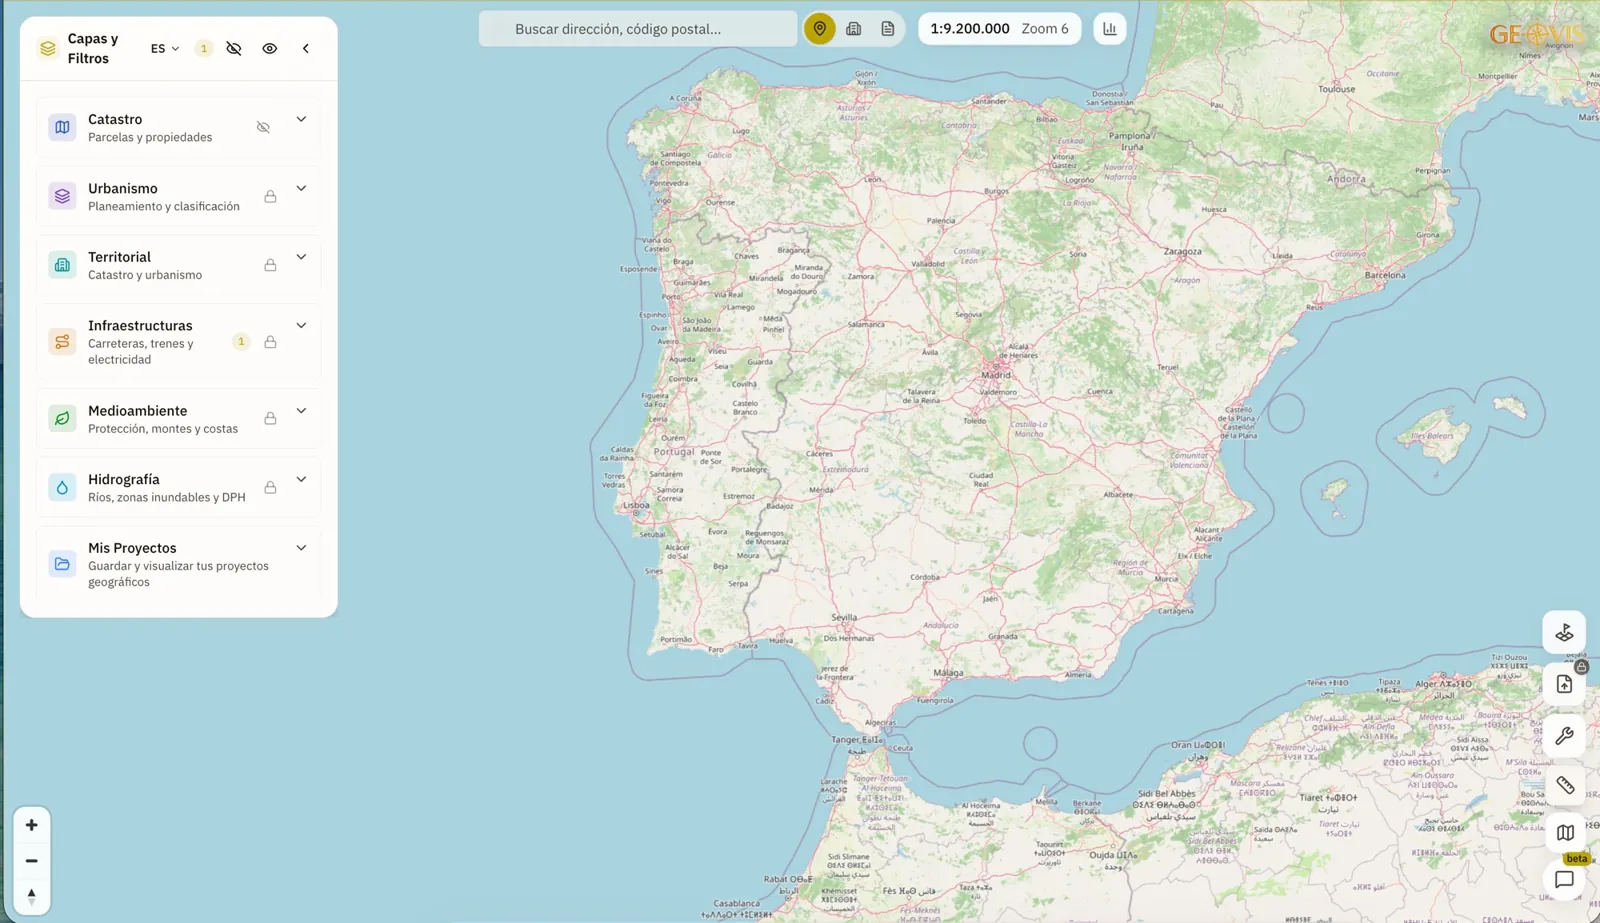
Task: Expand the Urbanismo section
Action: (x=301, y=188)
